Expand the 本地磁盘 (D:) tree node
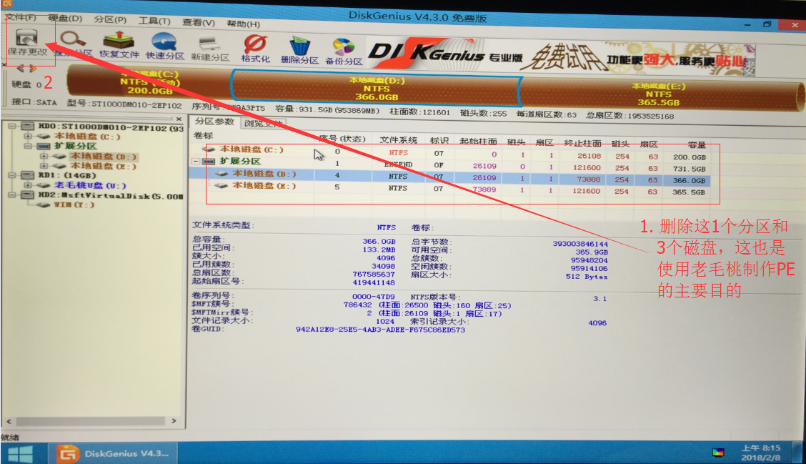This screenshot has width=806, height=464. click(44, 156)
